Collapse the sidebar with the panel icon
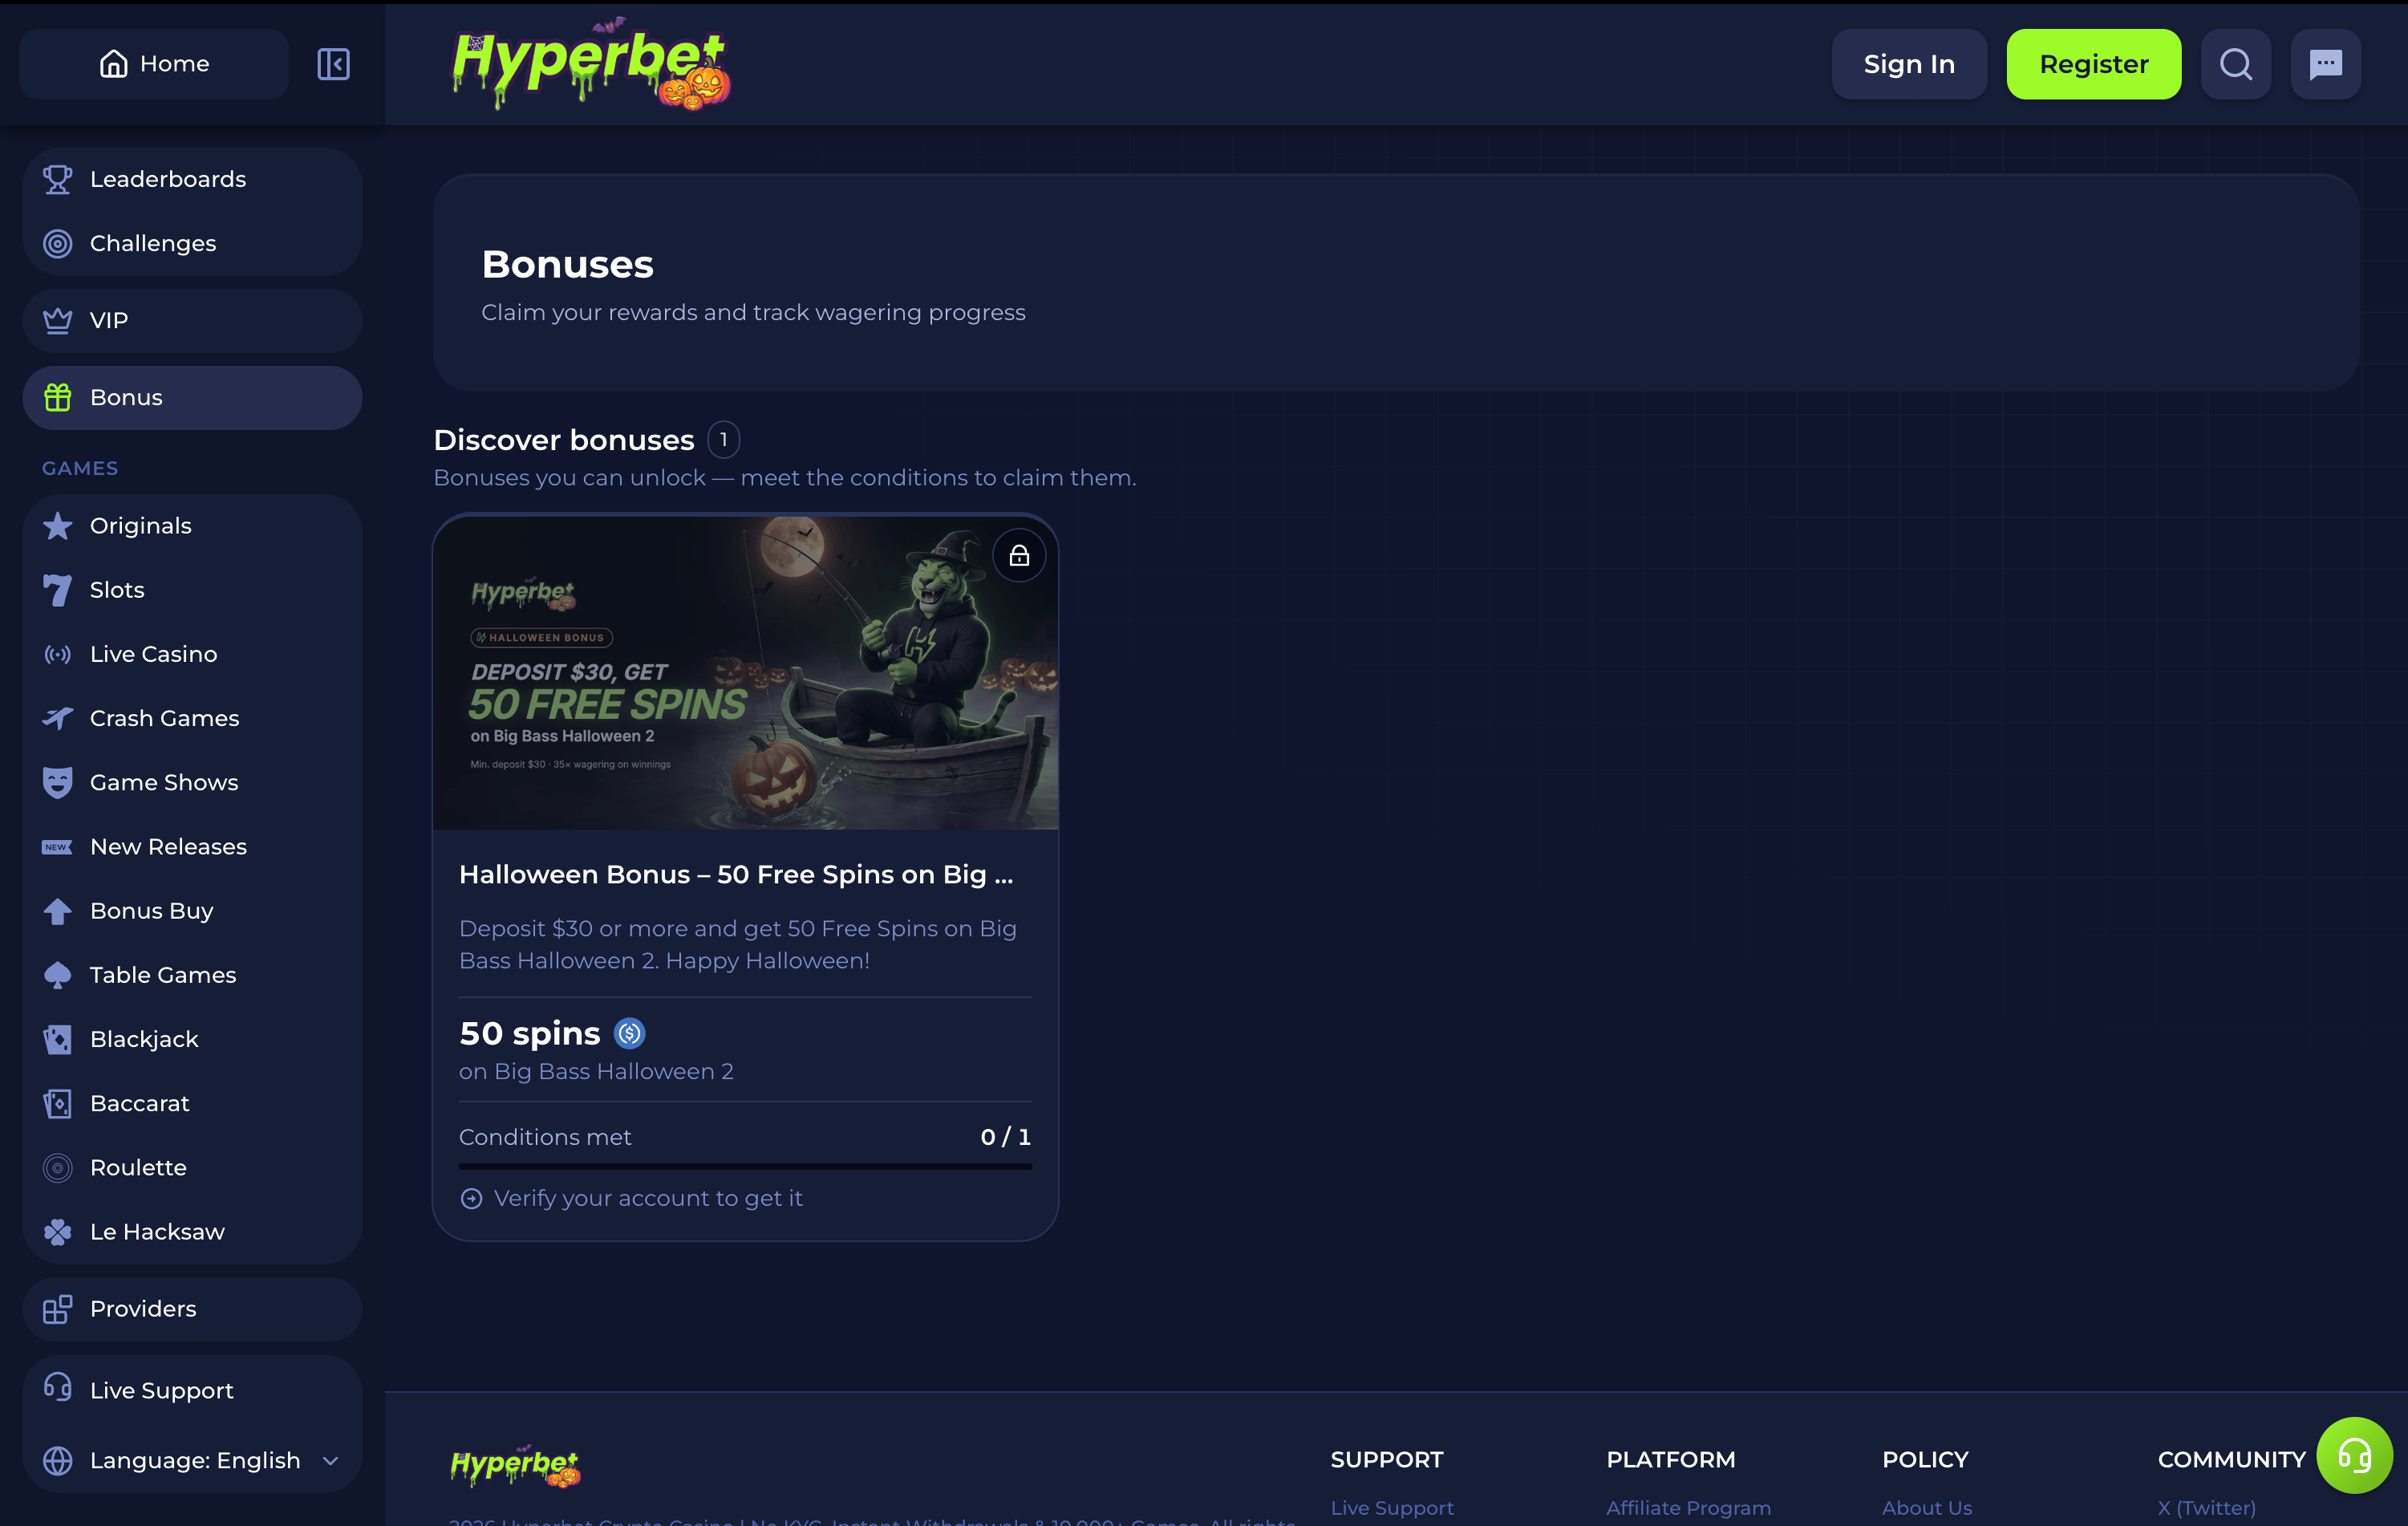The width and height of the screenshot is (2408, 1526). 333,64
